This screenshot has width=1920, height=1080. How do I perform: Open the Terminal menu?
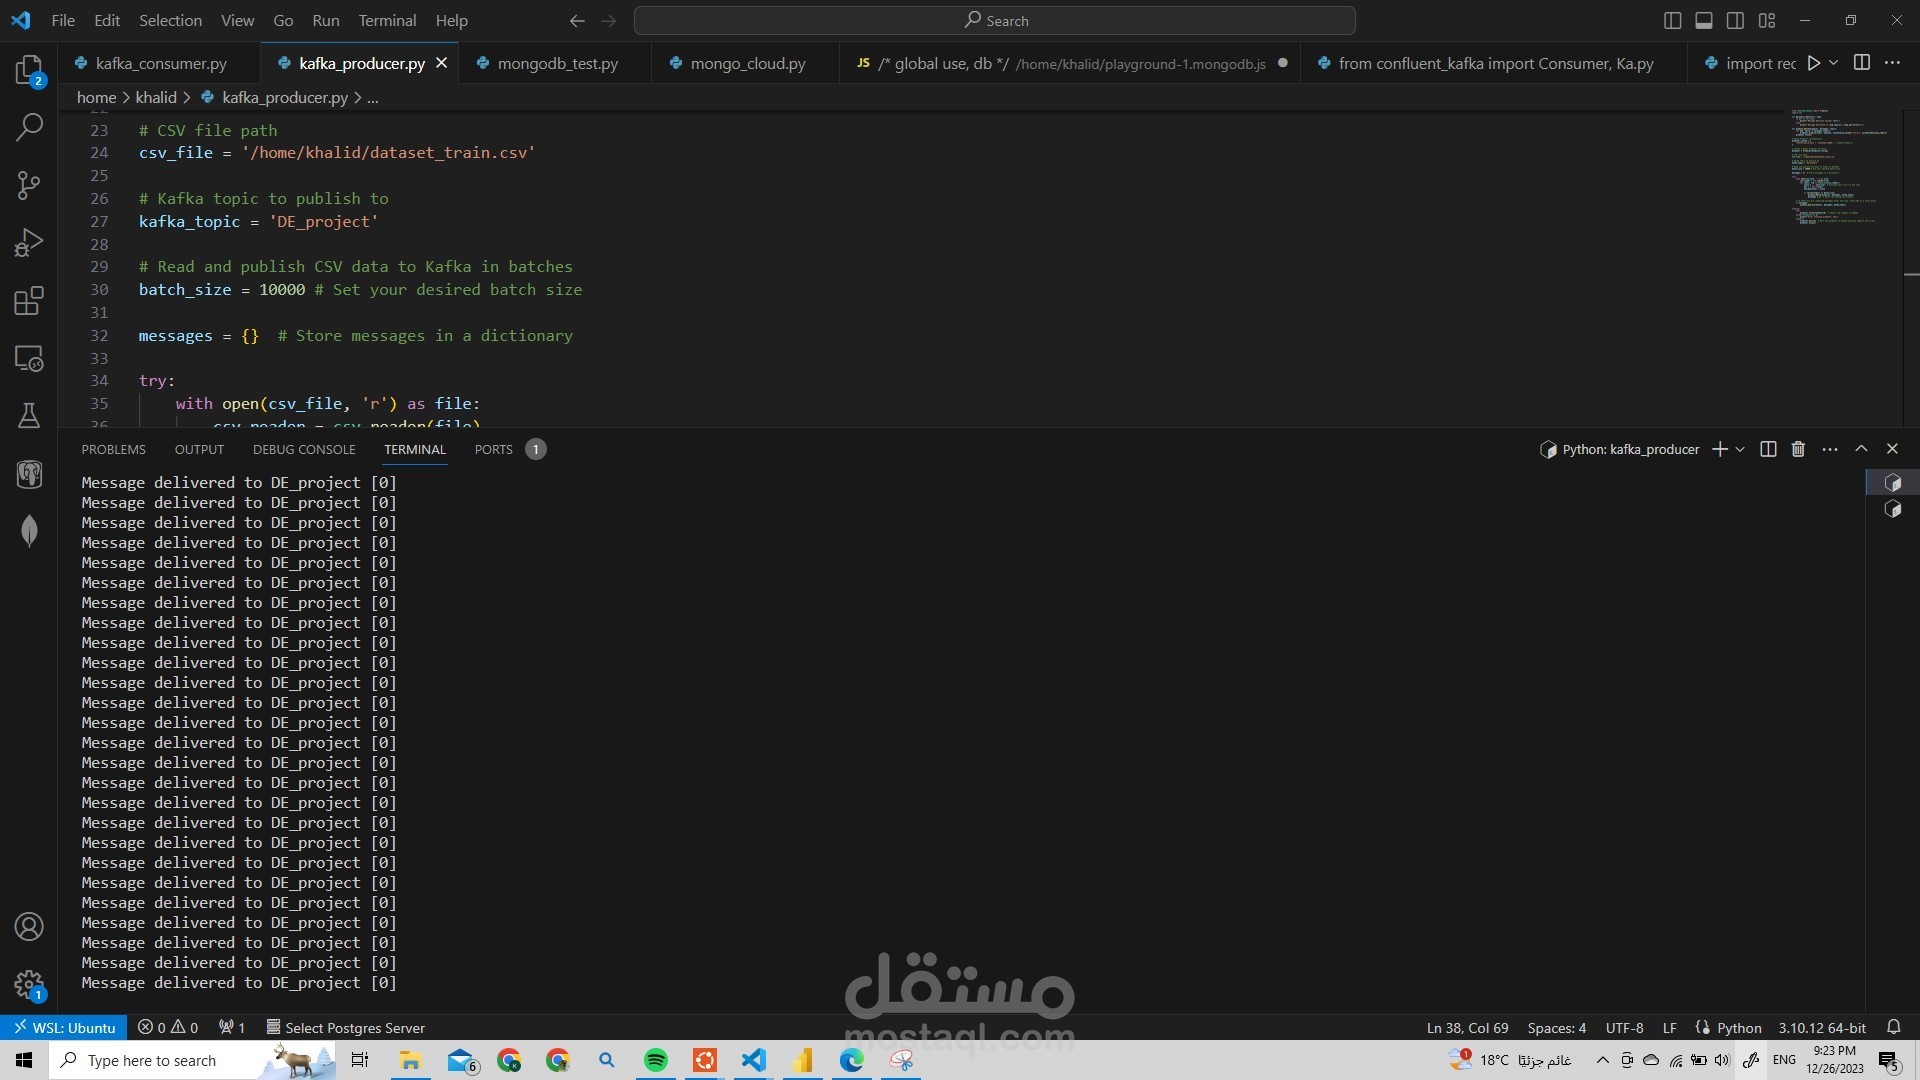click(x=387, y=20)
